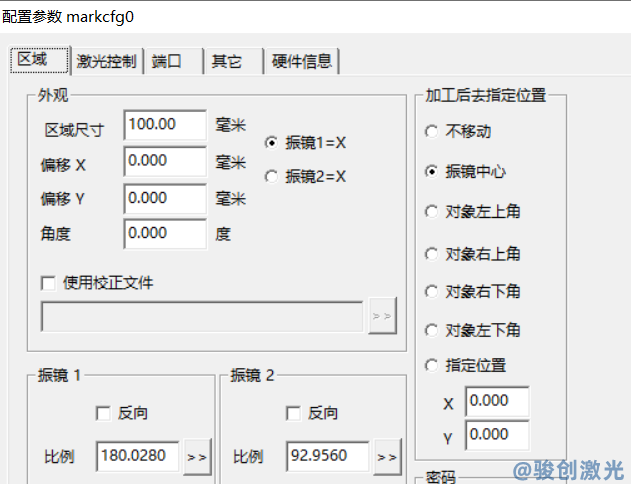Click the 指定位置 X input field
631x484 pixels.
[x=497, y=401]
